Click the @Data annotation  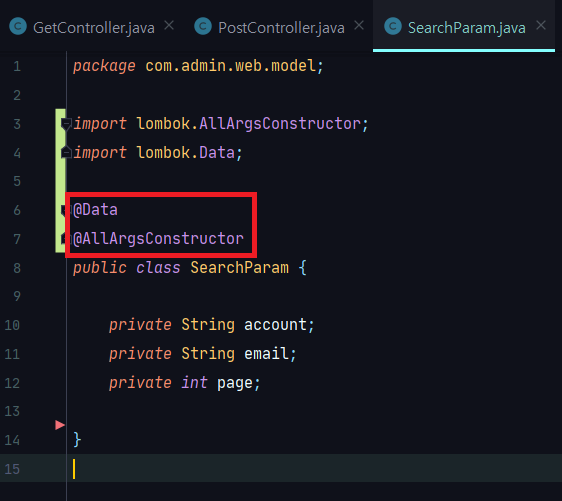click(95, 210)
